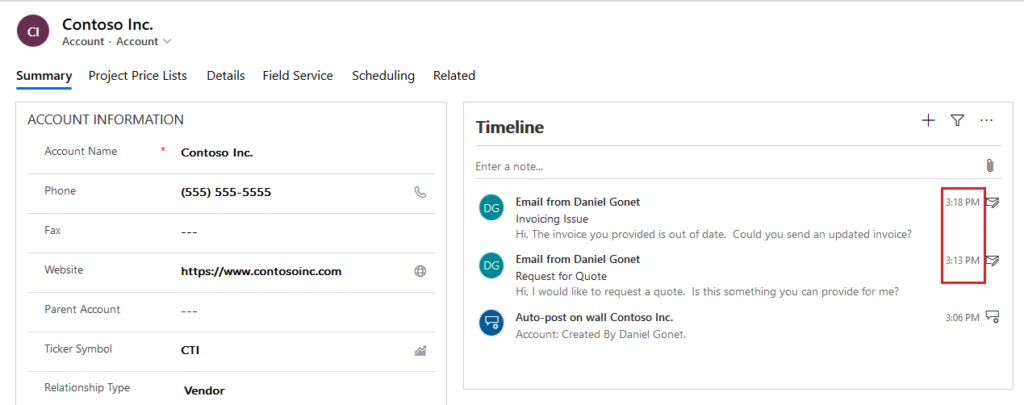This screenshot has height=405, width=1024.
Task: Click email icon beside 3:18 PM
Action: 993,202
